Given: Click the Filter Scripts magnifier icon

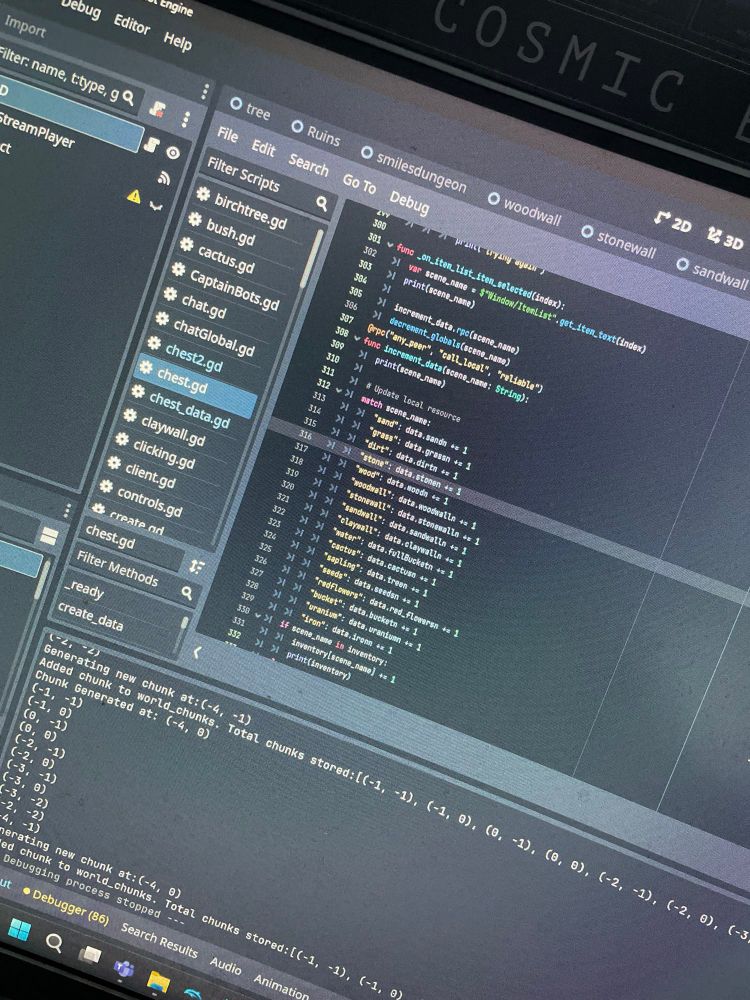Looking at the screenshot, I should 322,203.
